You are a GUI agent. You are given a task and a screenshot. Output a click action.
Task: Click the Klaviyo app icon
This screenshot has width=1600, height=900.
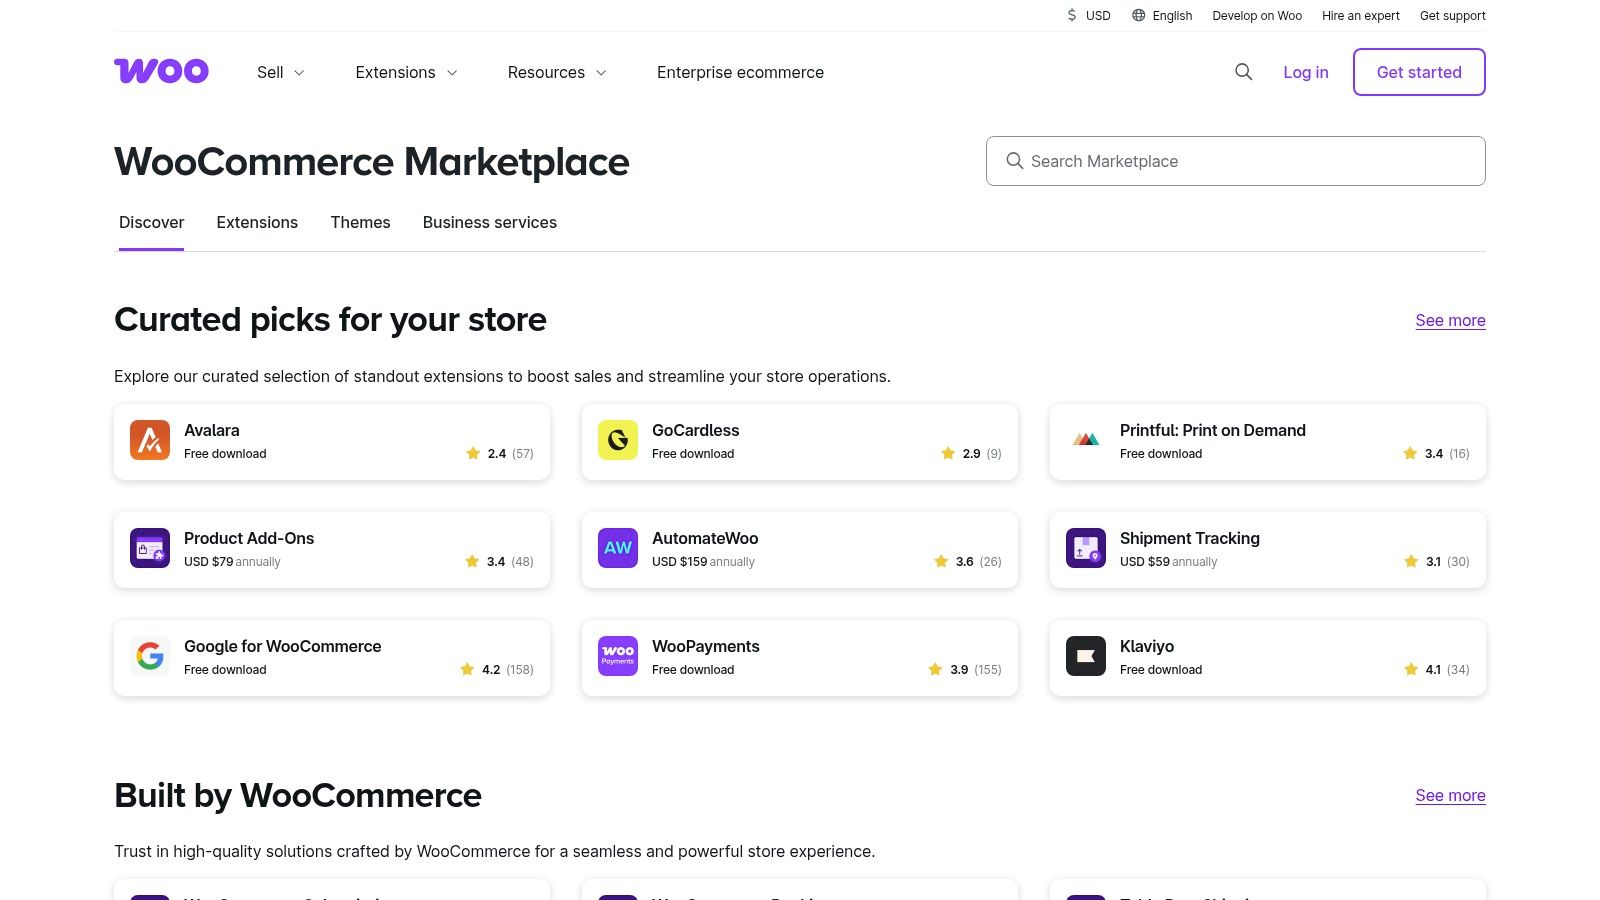point(1085,656)
